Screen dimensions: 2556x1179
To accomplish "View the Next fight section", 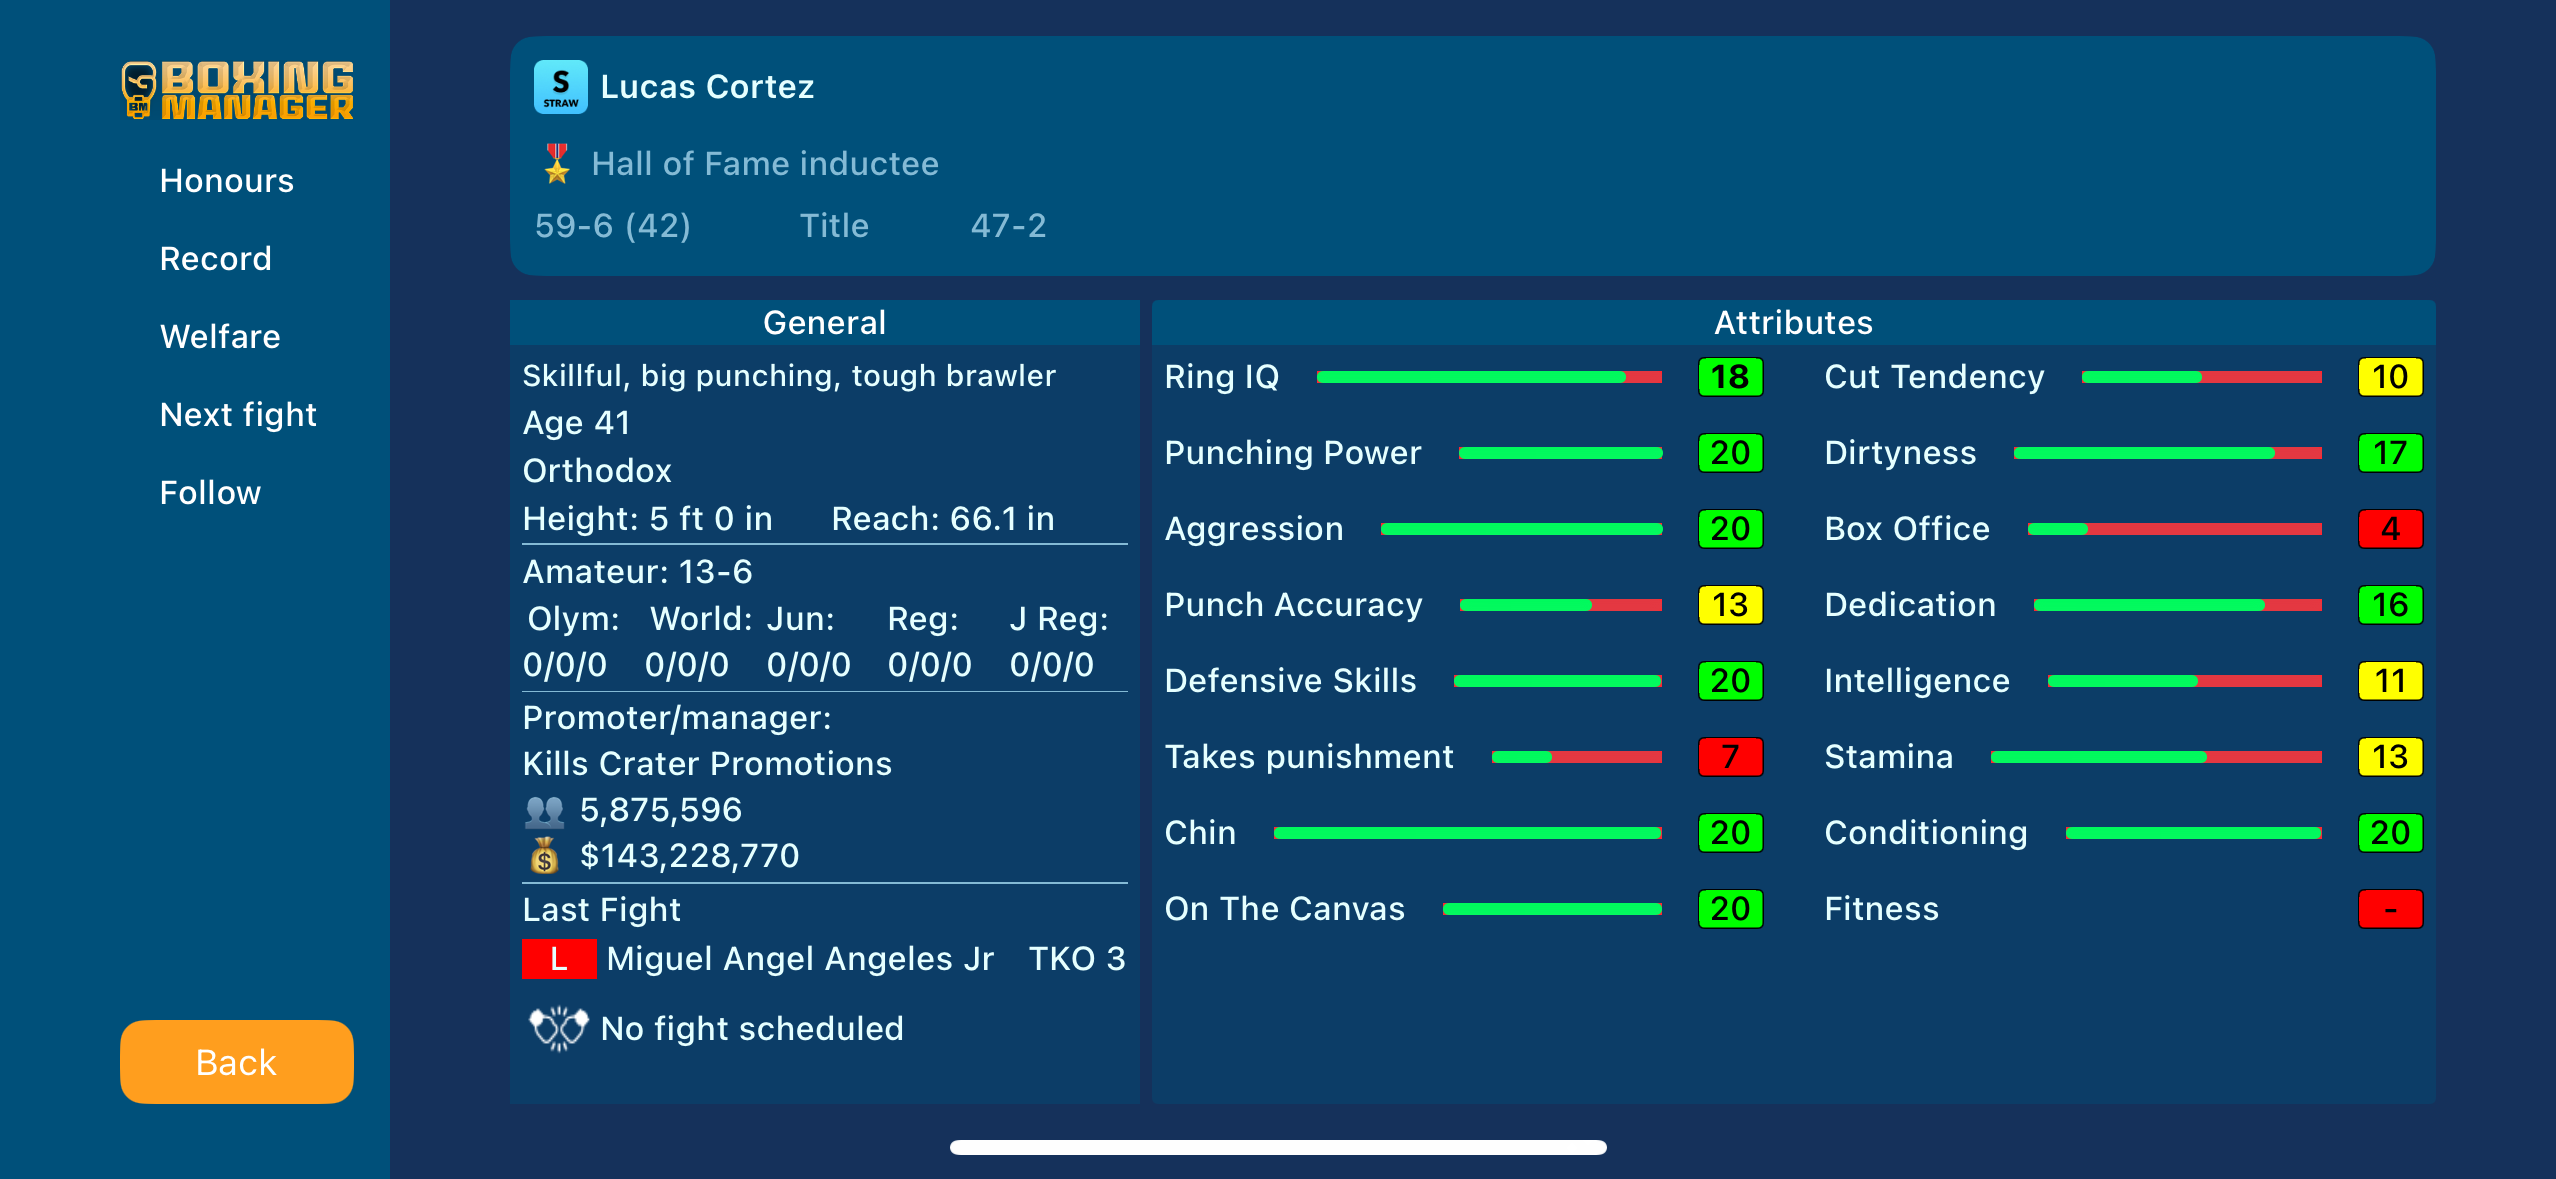I will (238, 415).
